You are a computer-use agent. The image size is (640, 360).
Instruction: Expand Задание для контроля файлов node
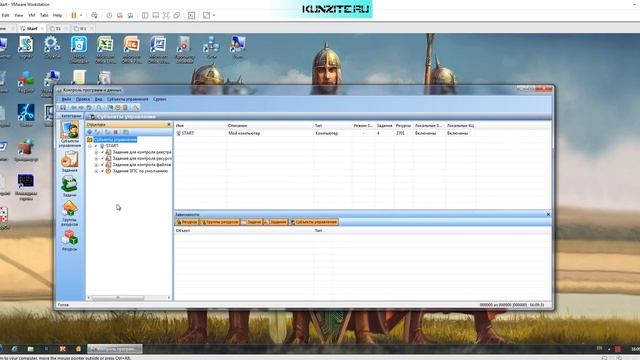tap(96, 165)
